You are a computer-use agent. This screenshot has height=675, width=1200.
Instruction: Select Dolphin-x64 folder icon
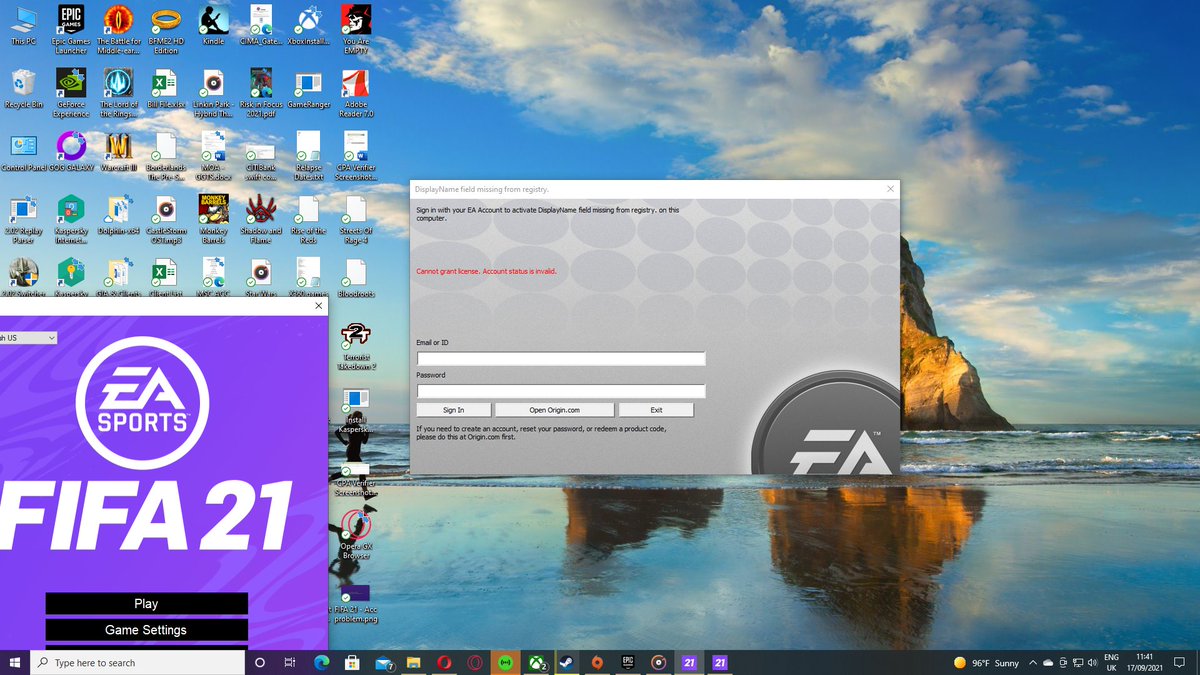coord(119,215)
